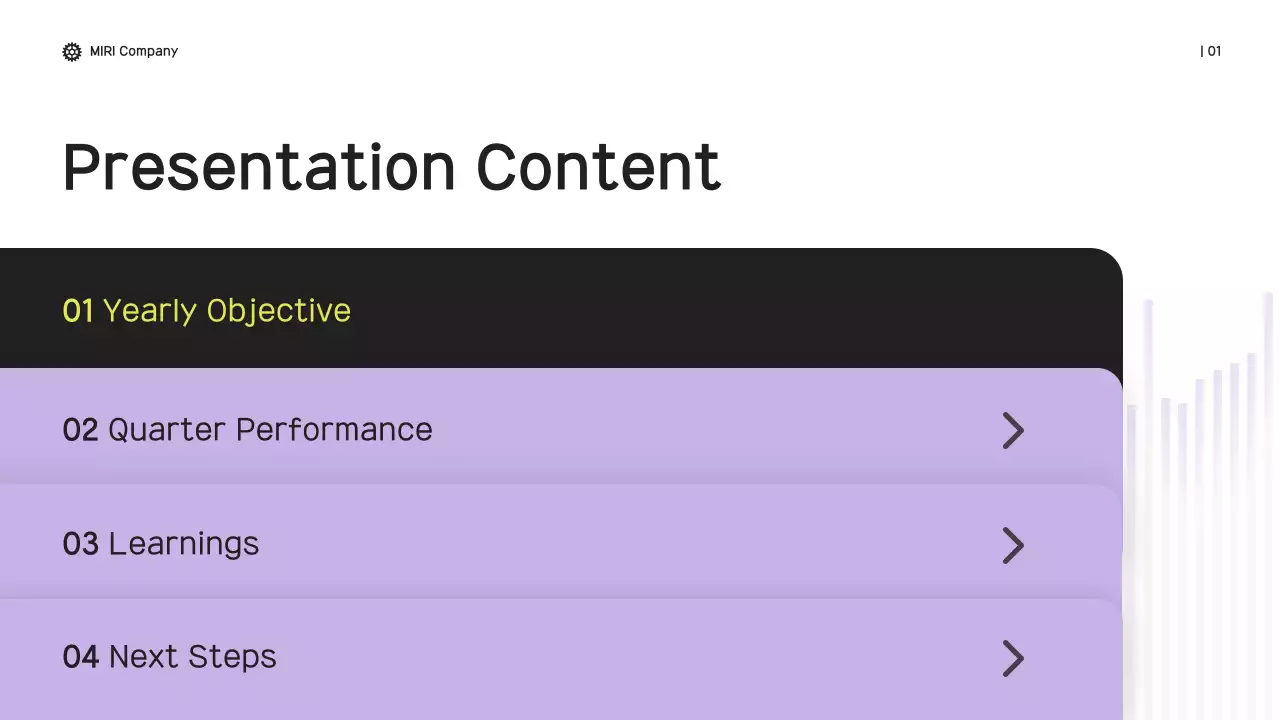Open the Quarter Performance section label
Screen dimensions: 1280x720
(270, 430)
